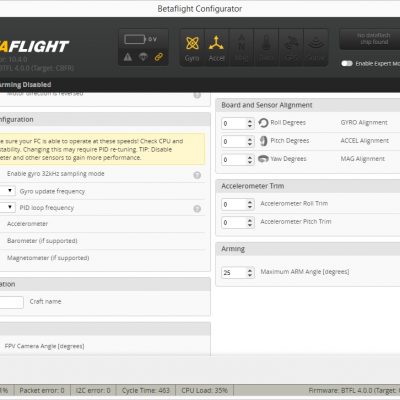Click the Maximum ARM Angle field
This screenshot has height=400, width=400.
238,273
